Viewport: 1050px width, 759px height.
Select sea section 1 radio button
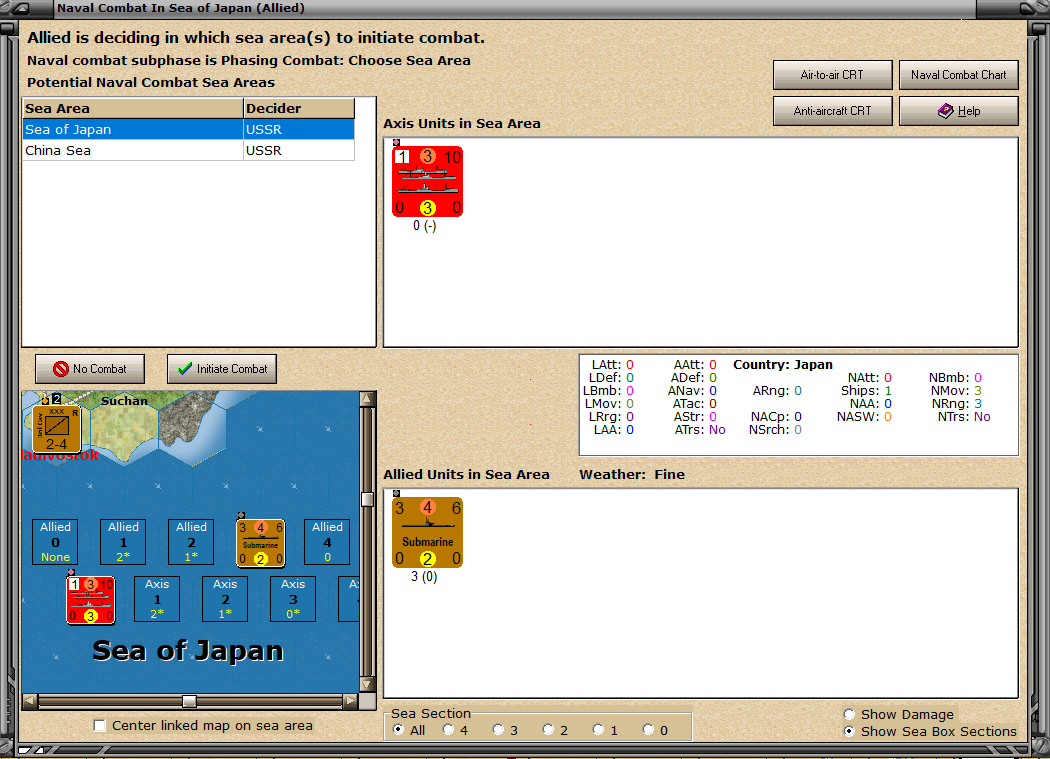point(599,730)
